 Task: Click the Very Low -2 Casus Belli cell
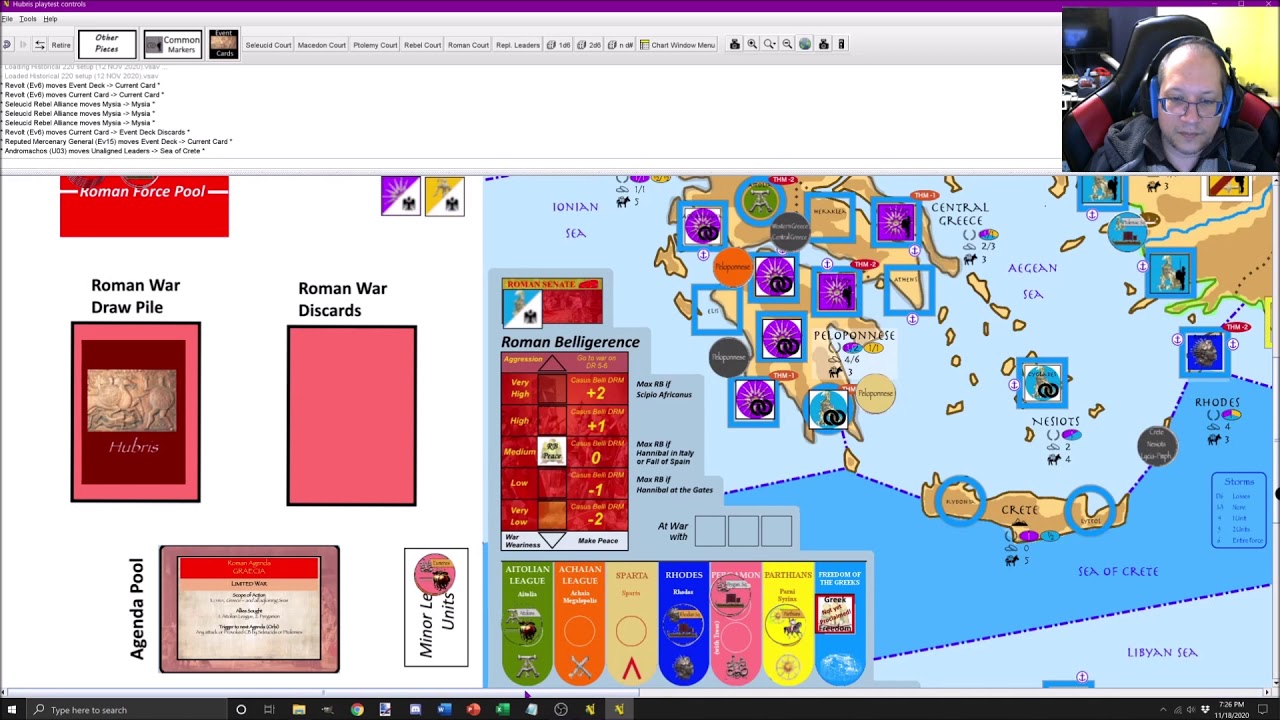[596, 516]
